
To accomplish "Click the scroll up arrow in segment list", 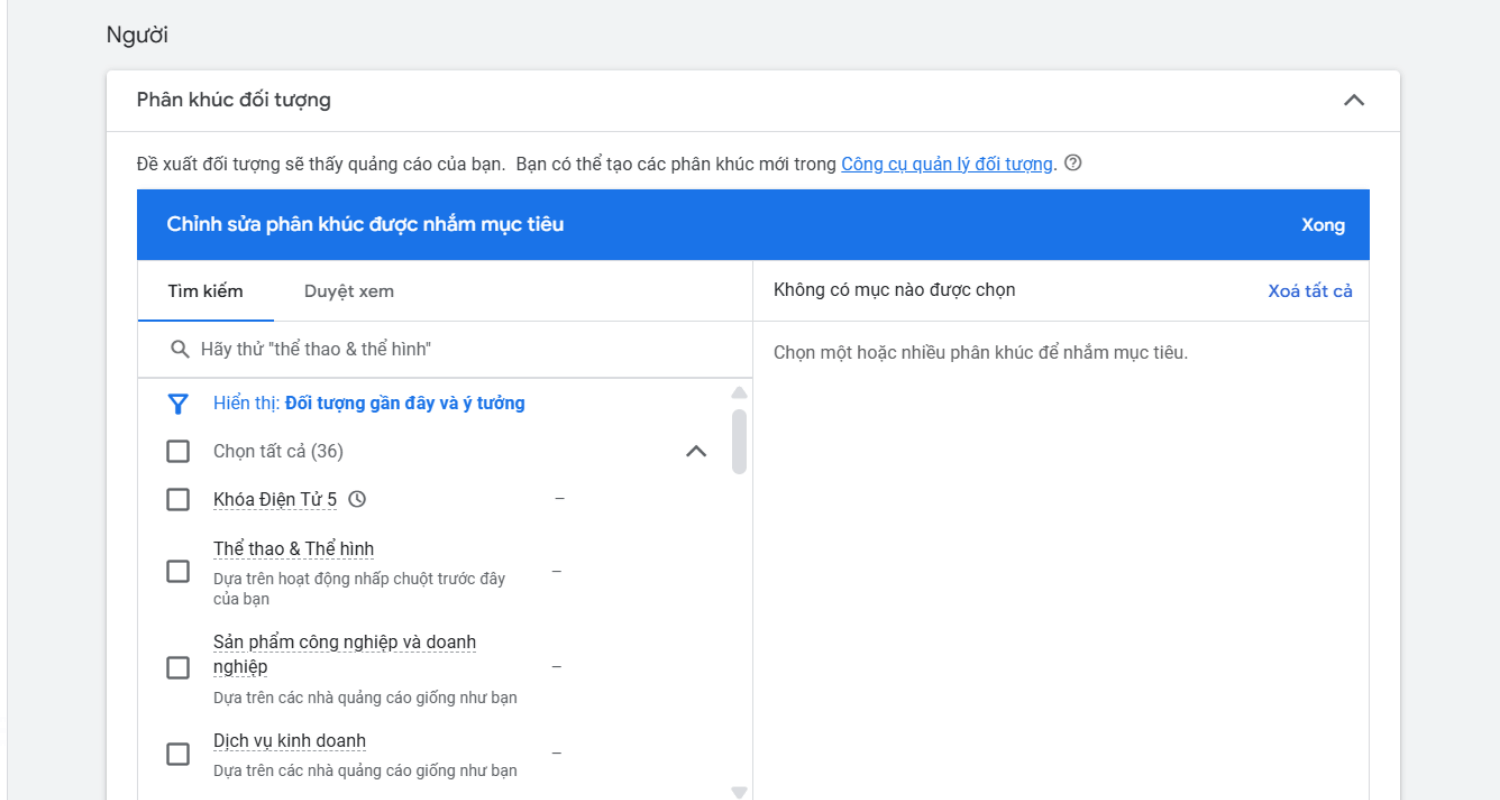I will pos(739,393).
